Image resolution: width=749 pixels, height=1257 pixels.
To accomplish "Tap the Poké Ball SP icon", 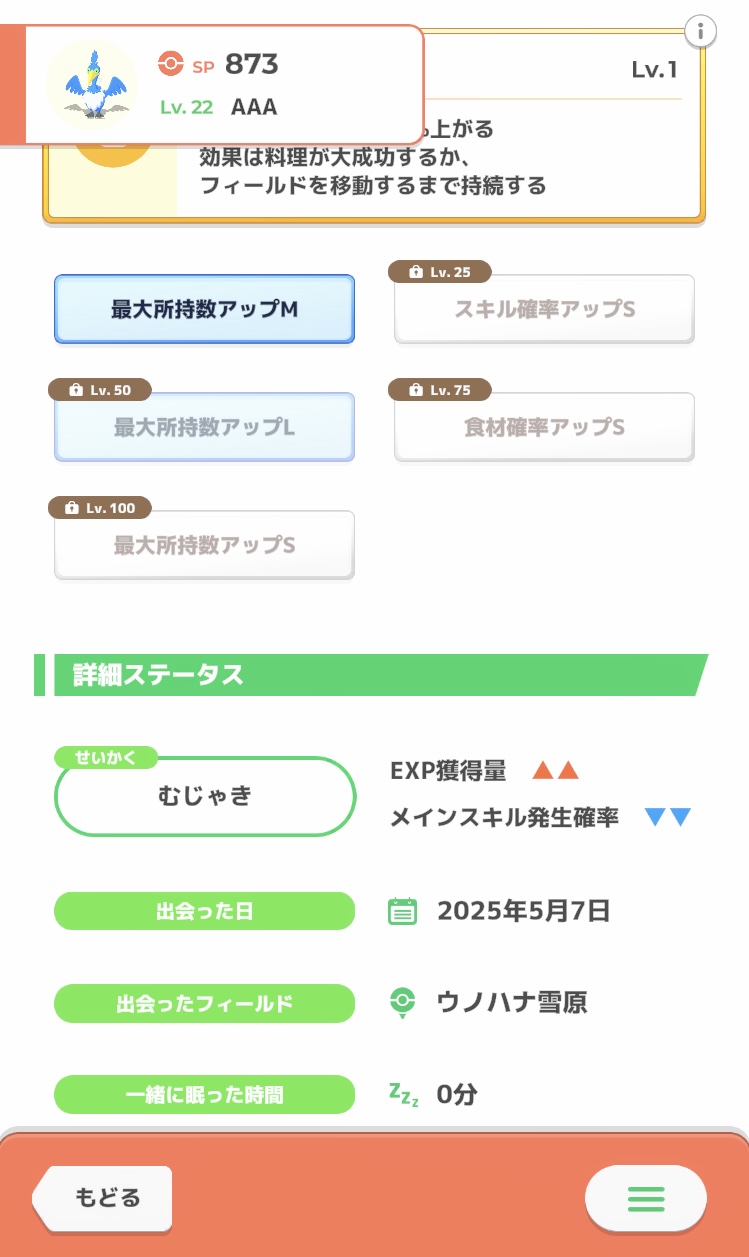I will 171,65.
